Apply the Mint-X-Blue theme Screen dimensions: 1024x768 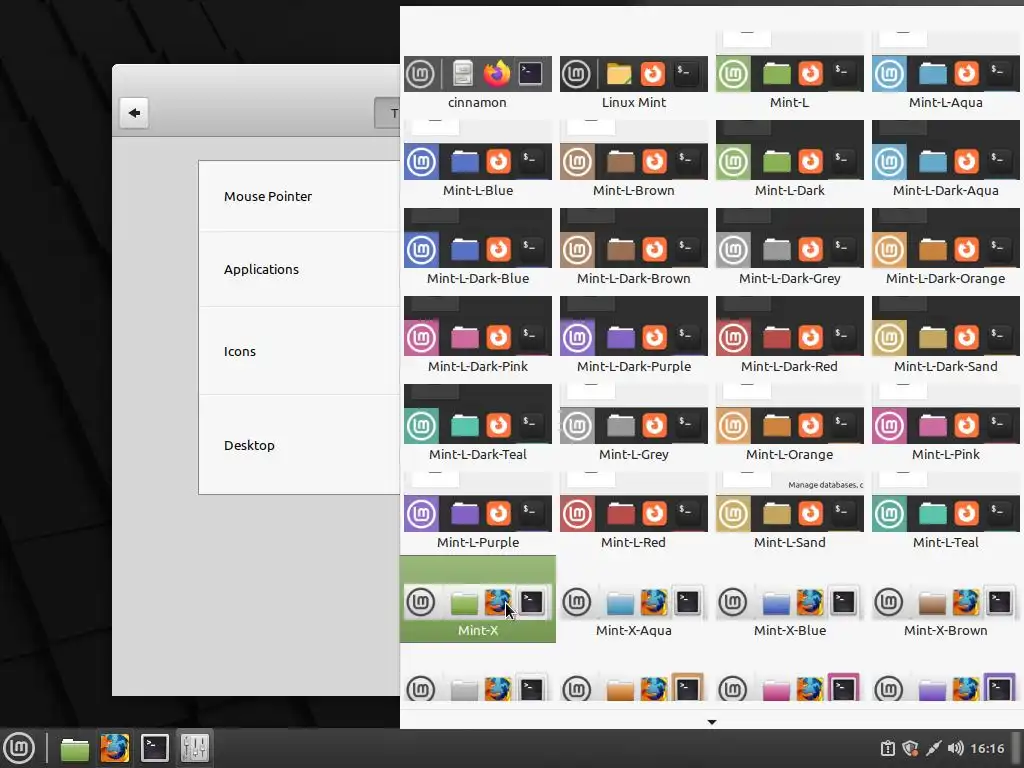(x=790, y=601)
